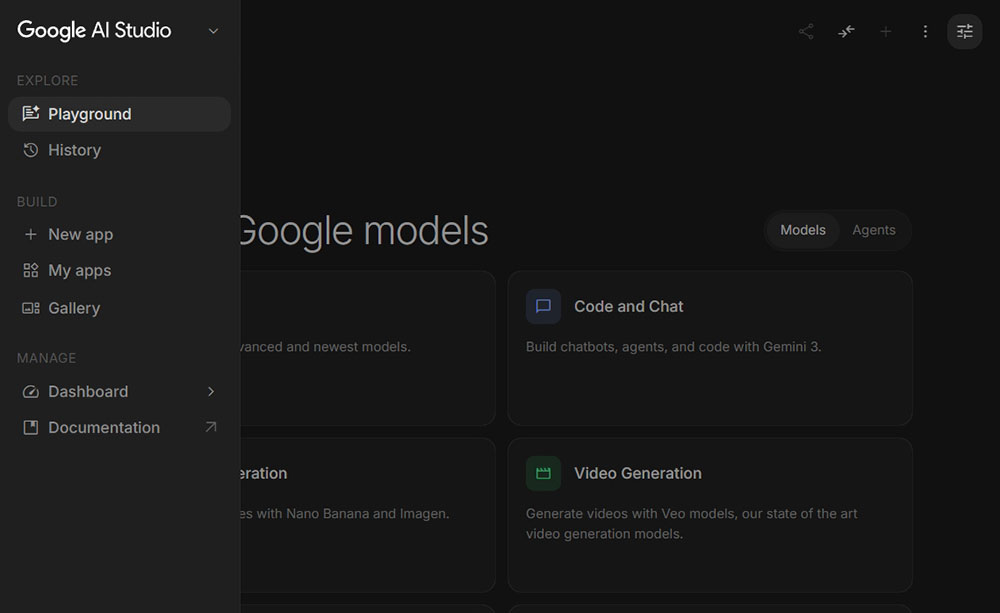The image size is (1000, 613).
Task: Open Playground in the sidebar
Action: click(x=119, y=114)
